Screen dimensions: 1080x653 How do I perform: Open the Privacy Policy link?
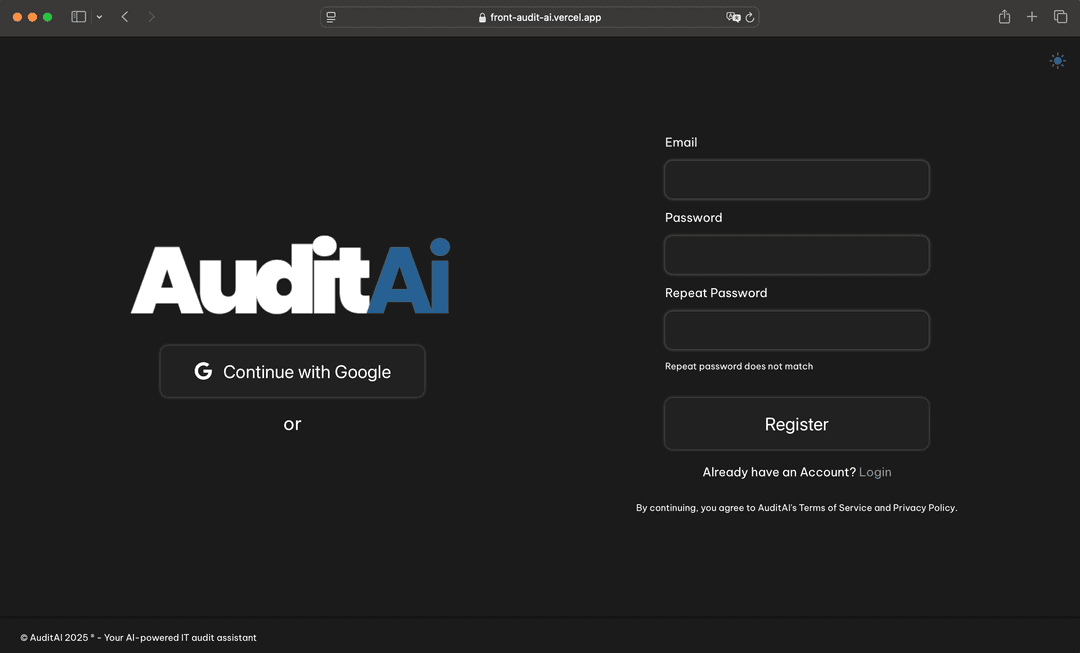[923, 507]
